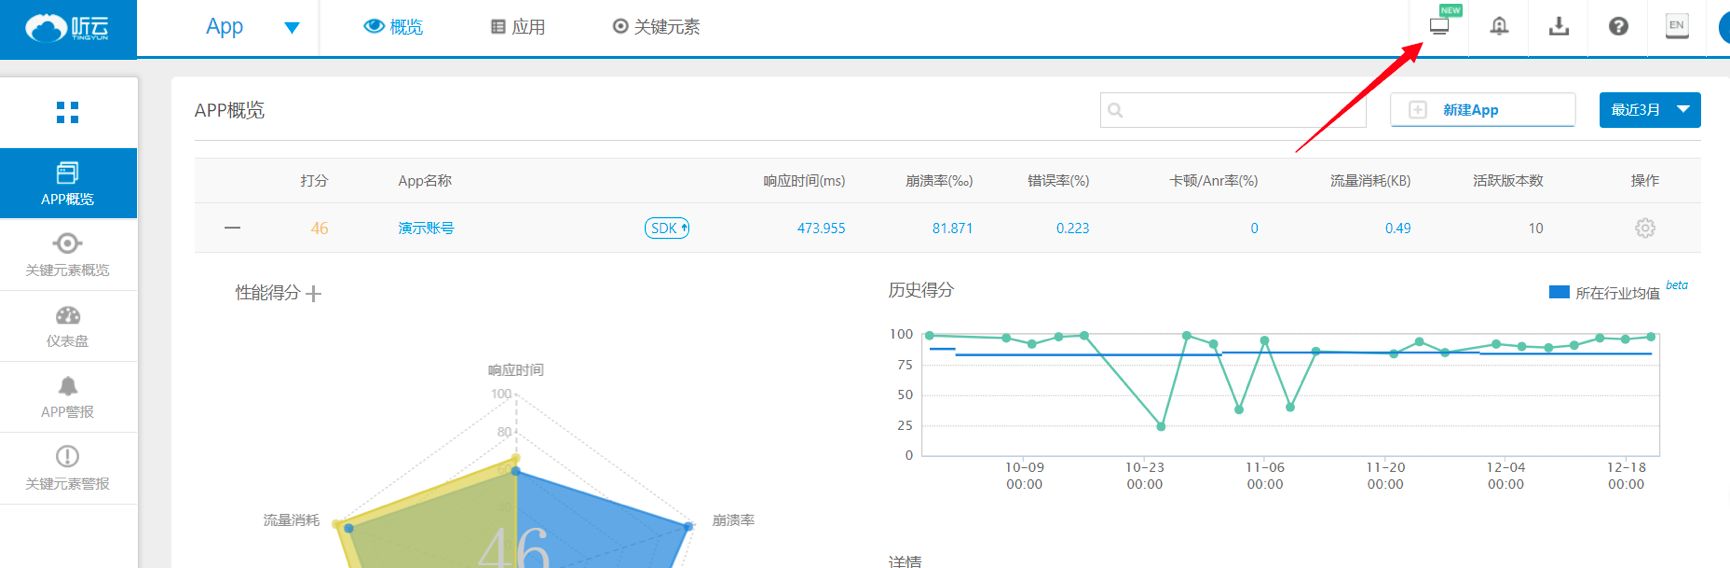The image size is (1730, 568).
Task: Click the download icon in header
Action: (1559, 26)
